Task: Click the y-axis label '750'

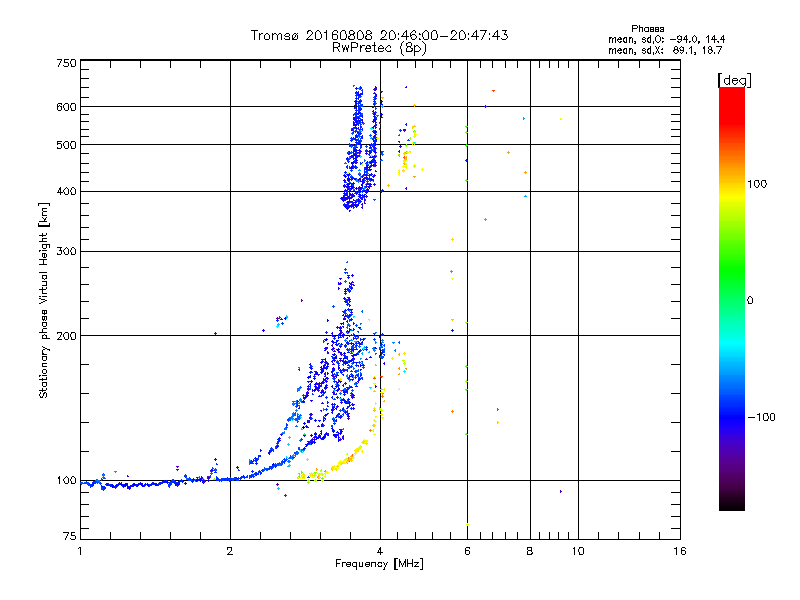Action: point(66,63)
